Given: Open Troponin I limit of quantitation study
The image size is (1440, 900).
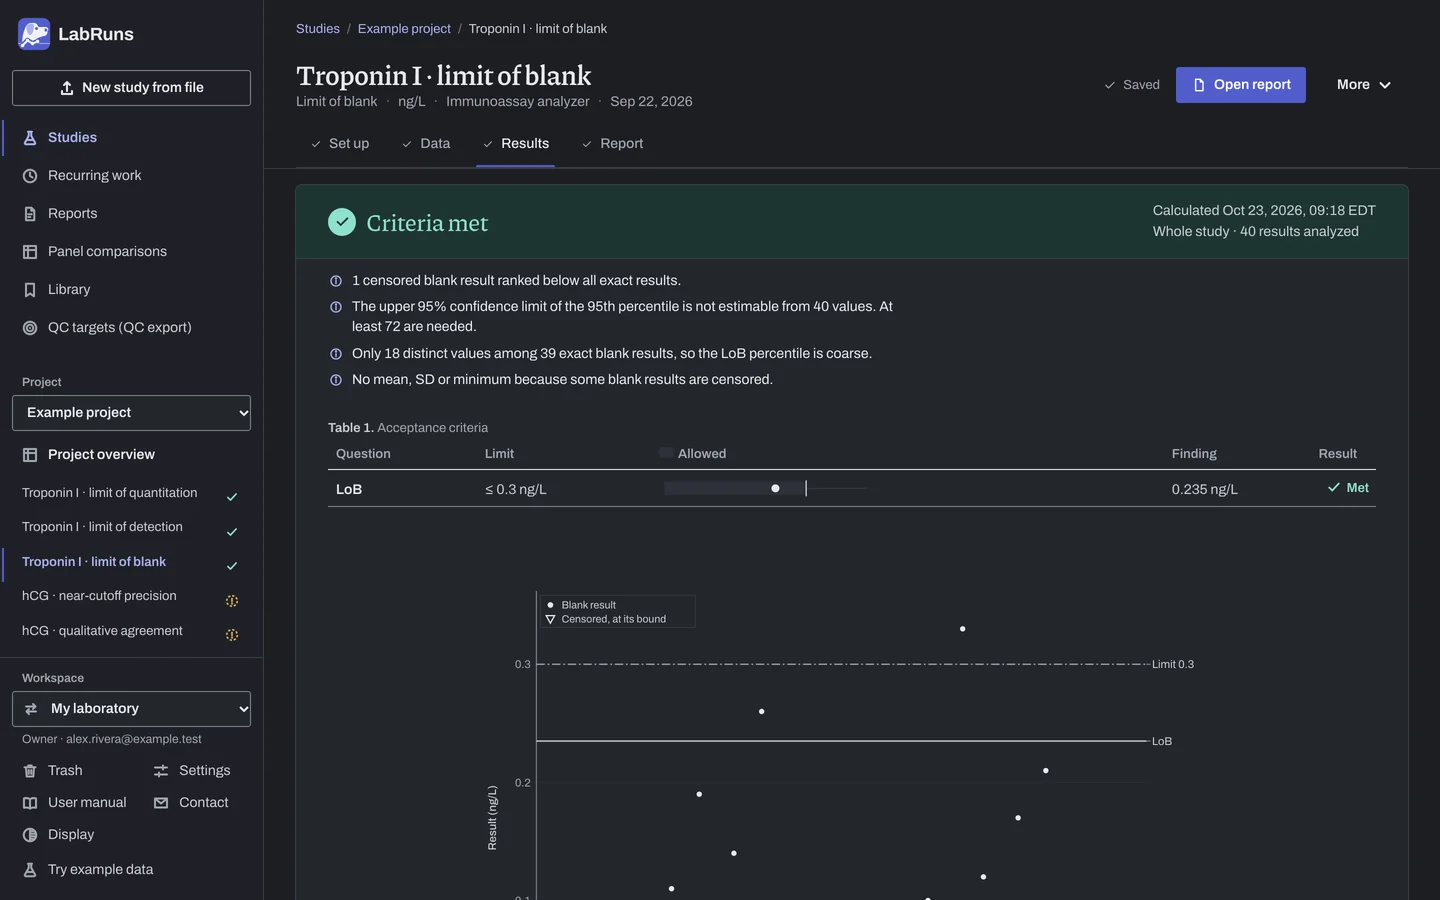Looking at the screenshot, I should 131,494.
